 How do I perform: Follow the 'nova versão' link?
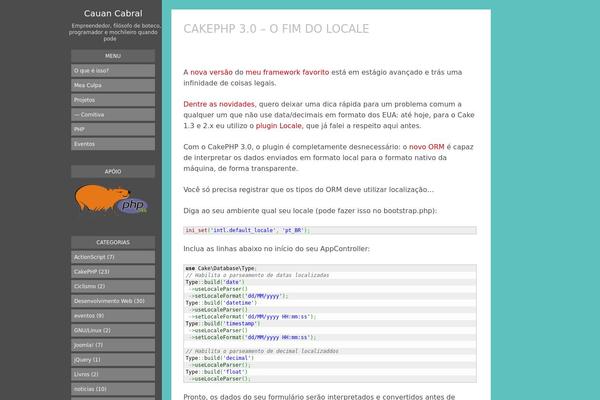[x=211, y=72]
